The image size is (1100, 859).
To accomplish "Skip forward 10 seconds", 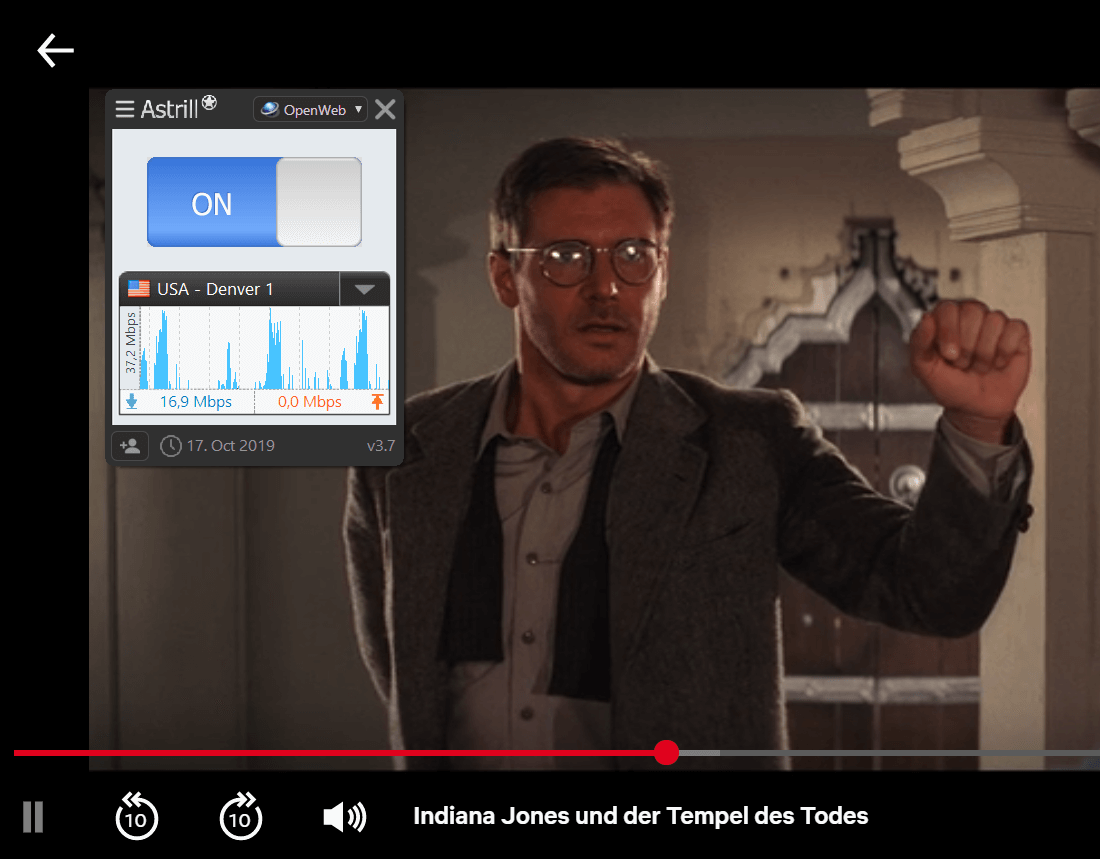I will 241,816.
